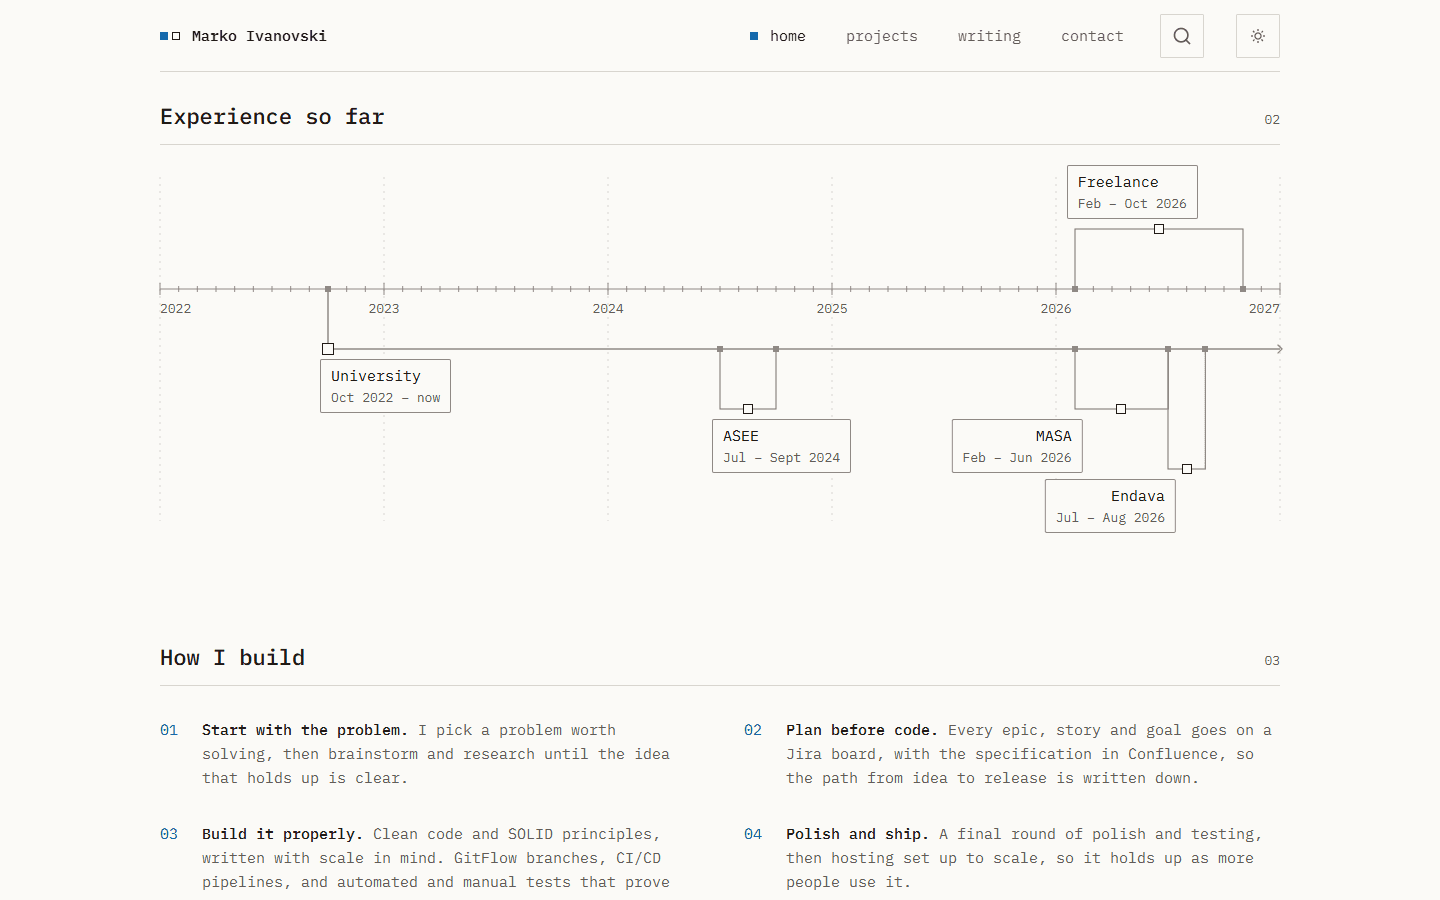Image resolution: width=1440 pixels, height=900 pixels.
Task: Click the 2027 year label on axis
Action: tap(1264, 309)
